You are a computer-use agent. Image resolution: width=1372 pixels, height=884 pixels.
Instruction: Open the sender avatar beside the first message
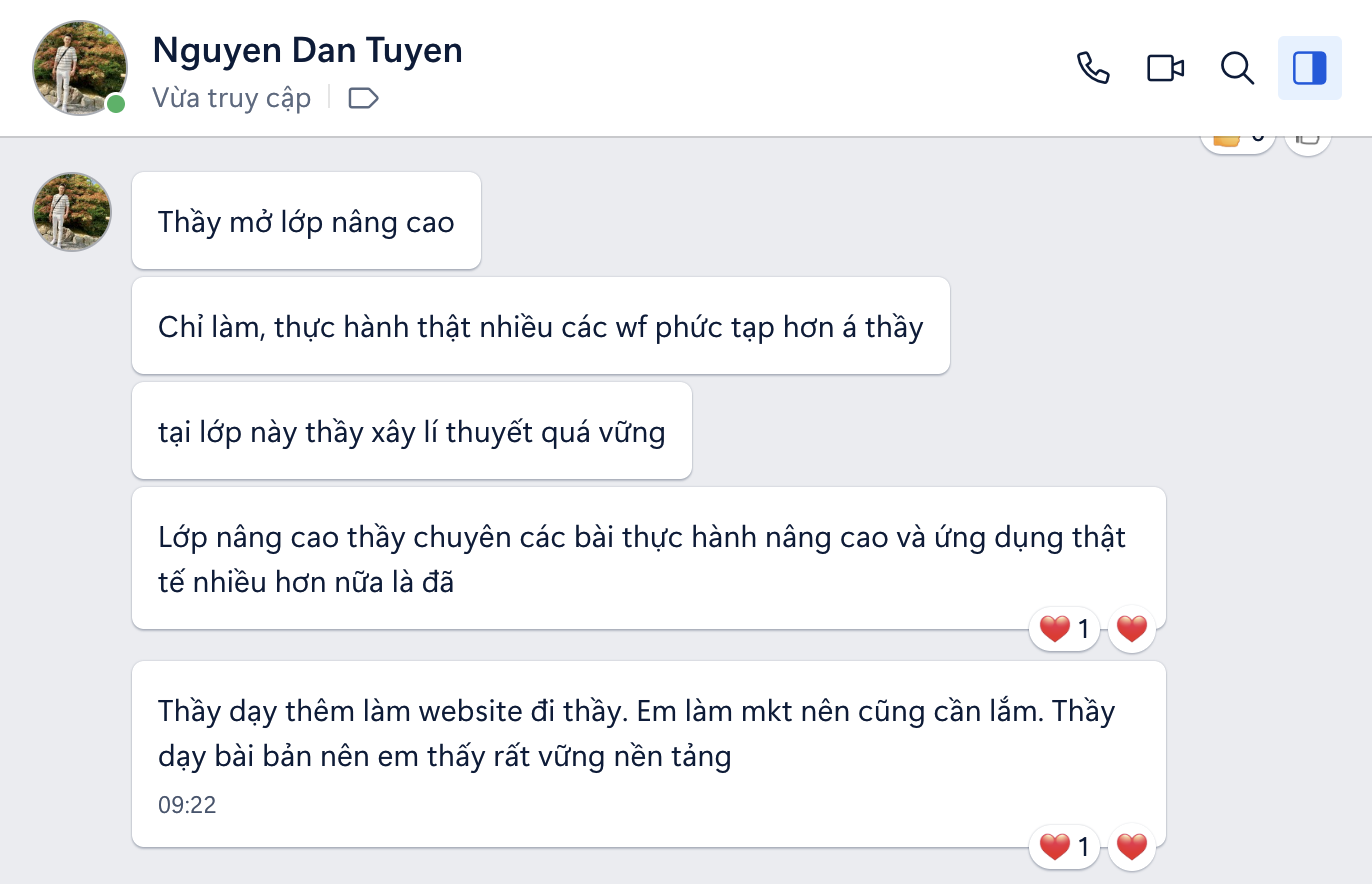click(x=72, y=211)
